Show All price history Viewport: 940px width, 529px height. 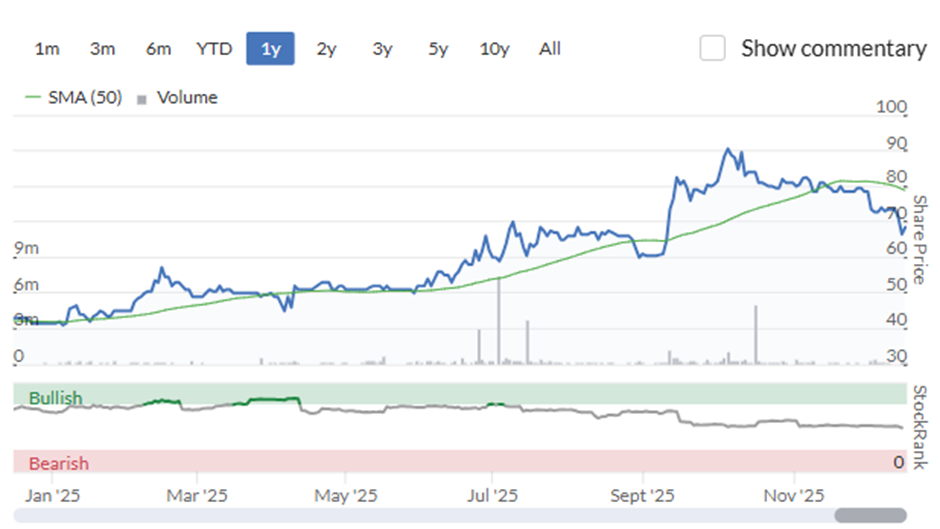coord(550,49)
